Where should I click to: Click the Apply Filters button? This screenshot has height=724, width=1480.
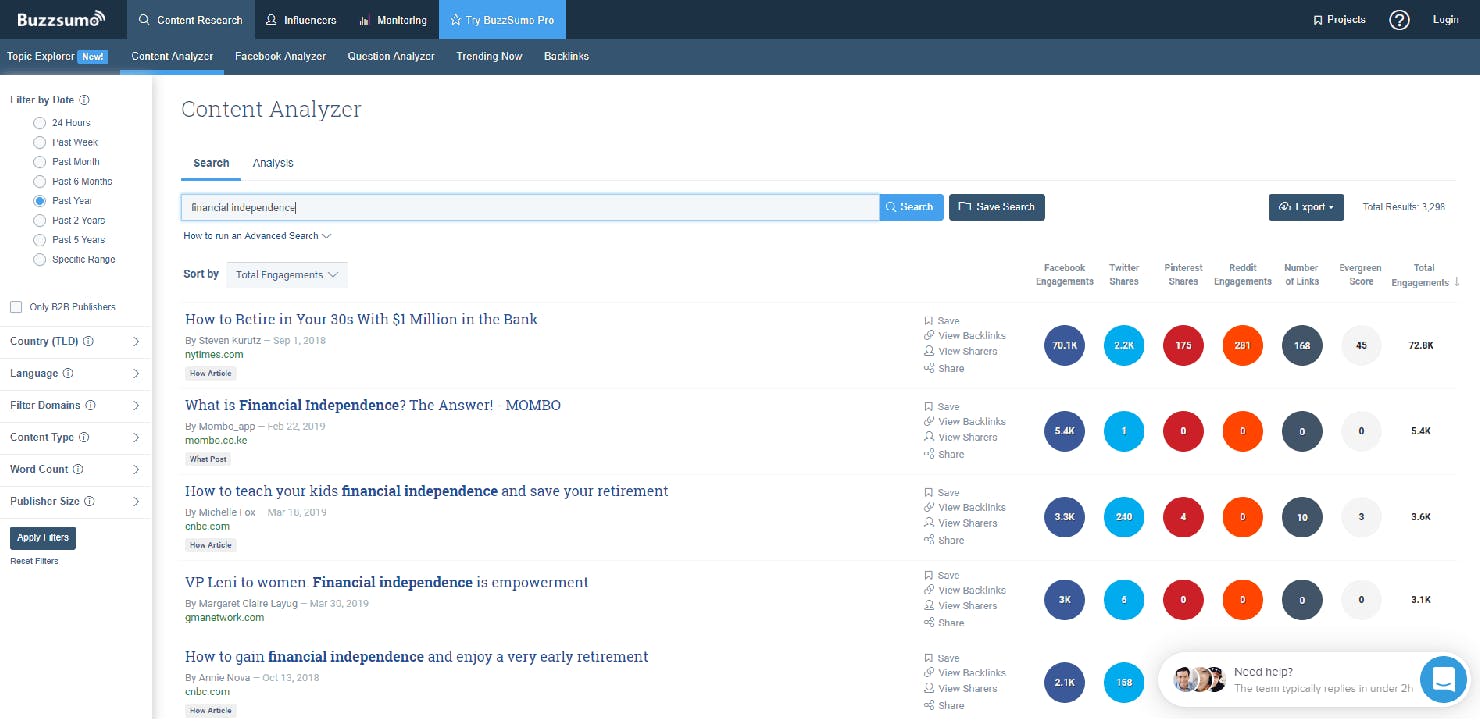pos(43,538)
